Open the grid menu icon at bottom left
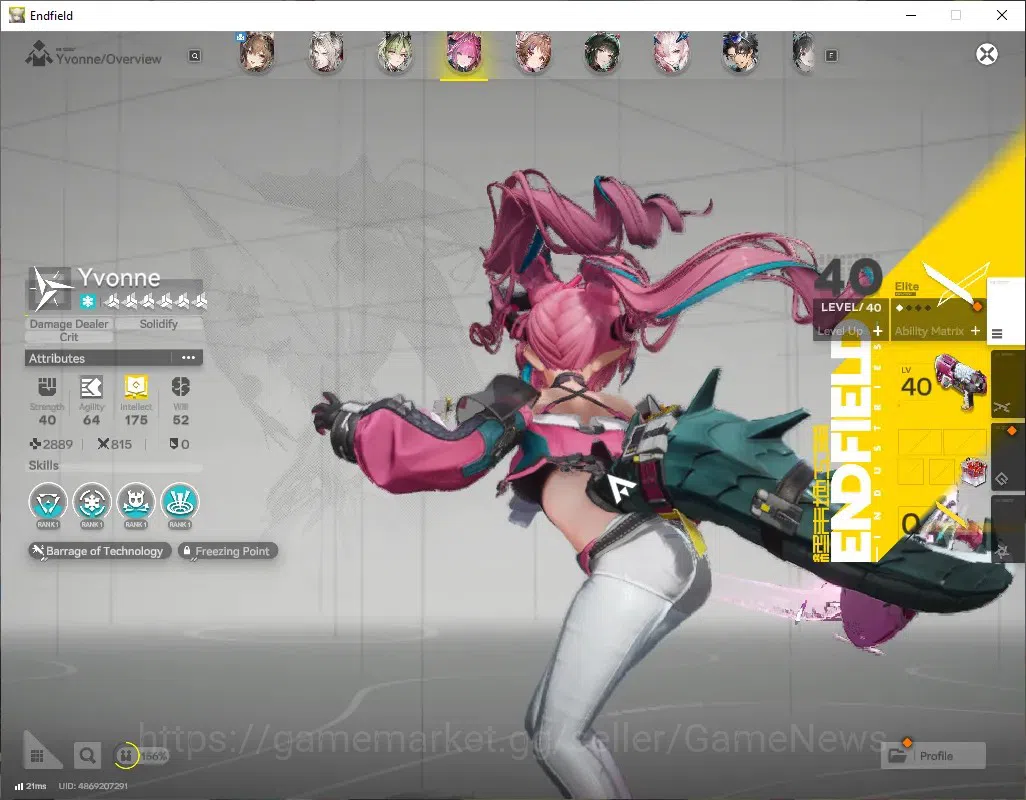The image size is (1026, 800). [37, 756]
